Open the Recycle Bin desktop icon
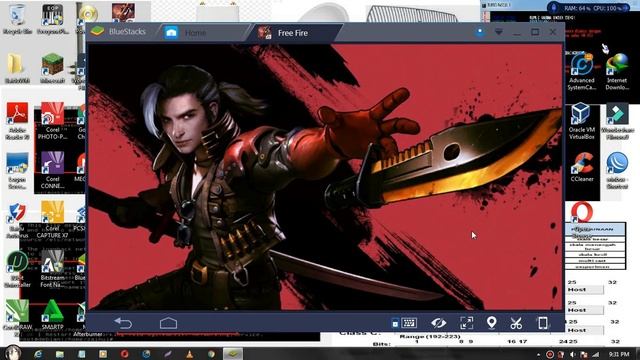This screenshot has height=360, width=640. pyautogui.click(x=17, y=19)
